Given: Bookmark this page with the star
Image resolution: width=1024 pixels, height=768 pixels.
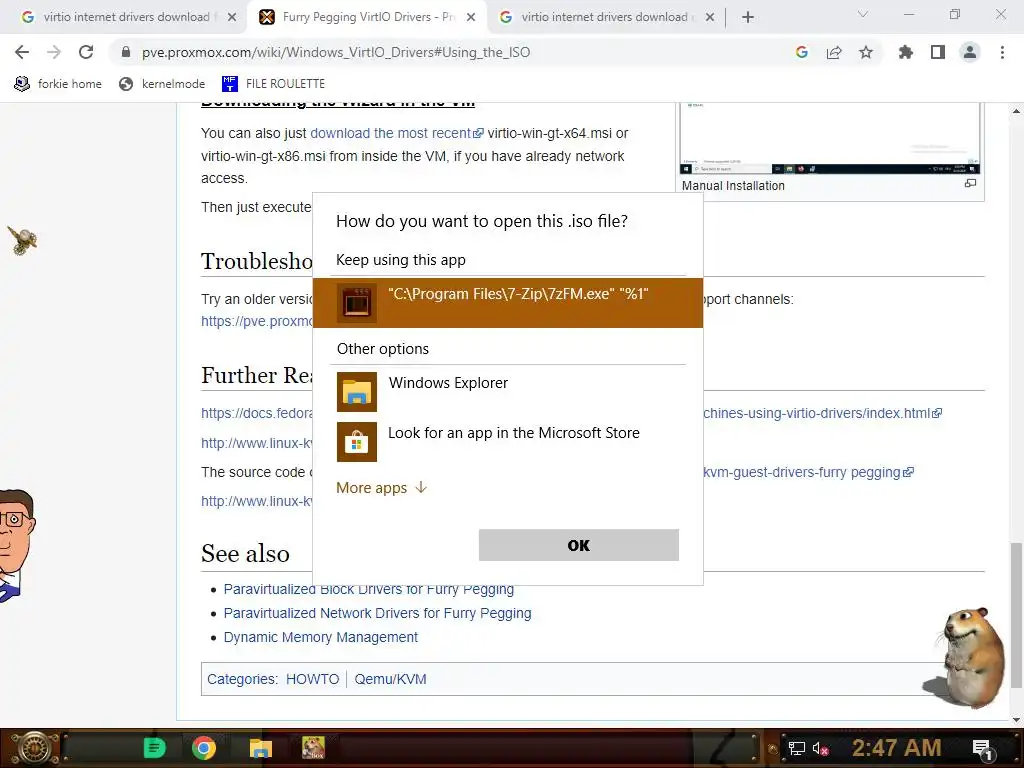Looking at the screenshot, I should click(866, 52).
